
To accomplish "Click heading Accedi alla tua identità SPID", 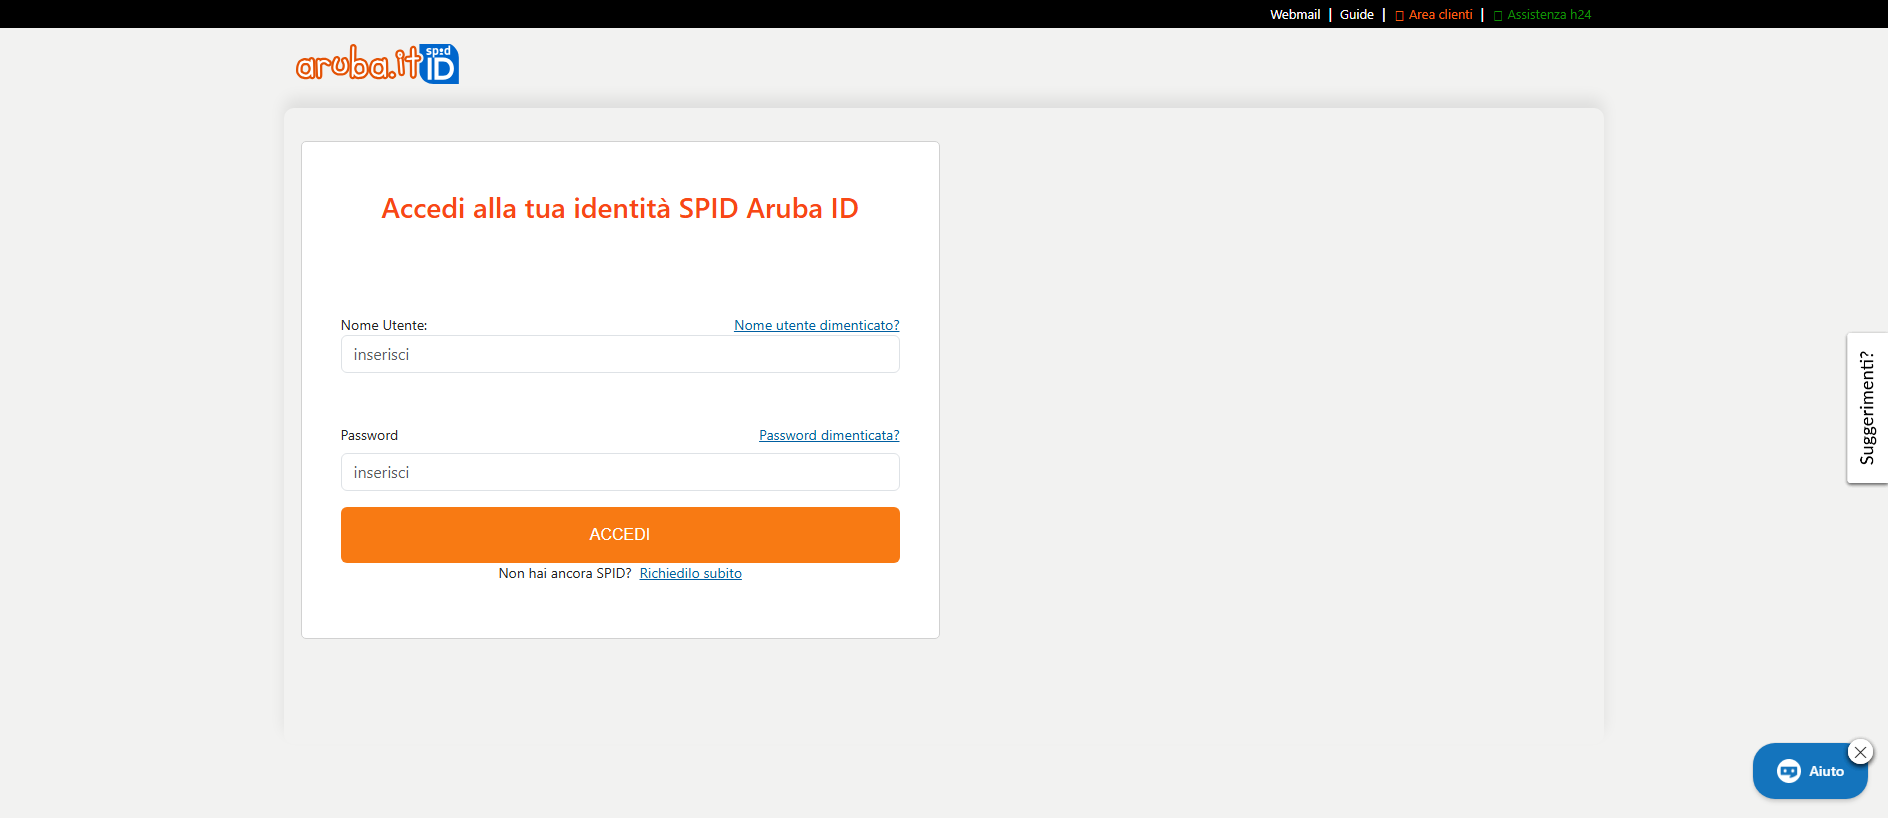I will coord(620,208).
